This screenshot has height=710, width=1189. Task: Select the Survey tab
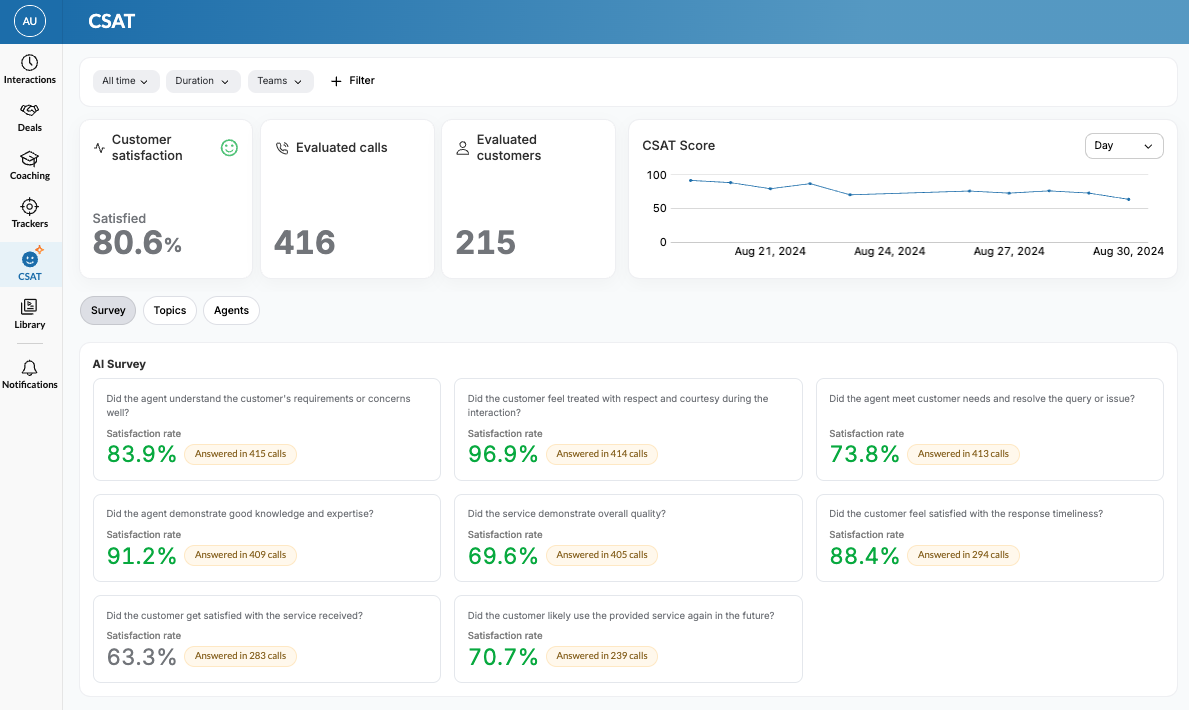click(x=108, y=310)
